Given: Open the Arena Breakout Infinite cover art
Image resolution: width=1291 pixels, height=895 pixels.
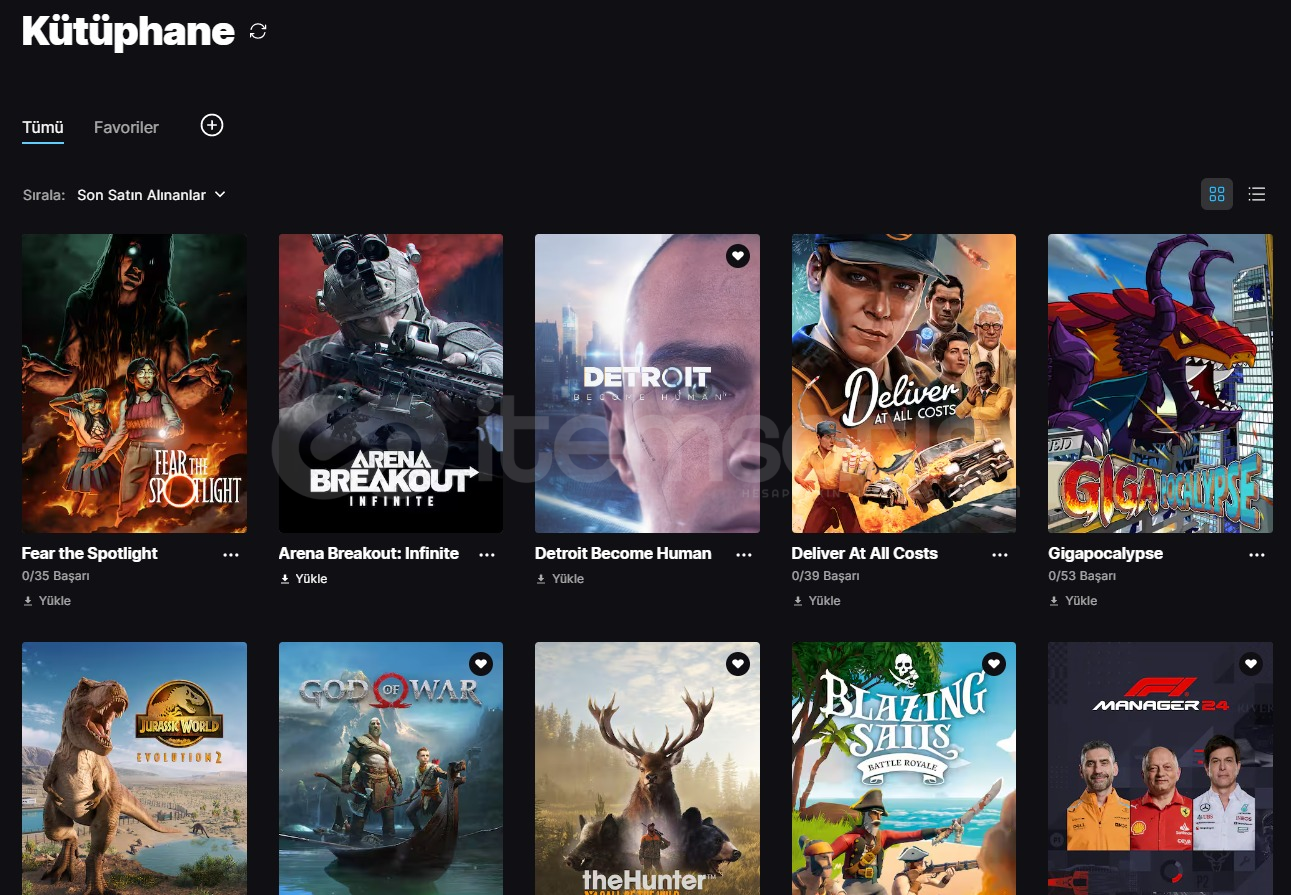Looking at the screenshot, I should click(x=391, y=383).
